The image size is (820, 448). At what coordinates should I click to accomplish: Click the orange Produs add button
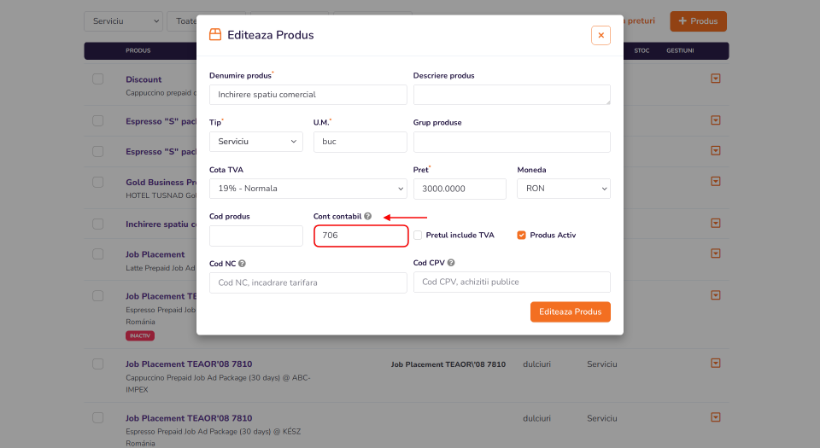point(698,21)
